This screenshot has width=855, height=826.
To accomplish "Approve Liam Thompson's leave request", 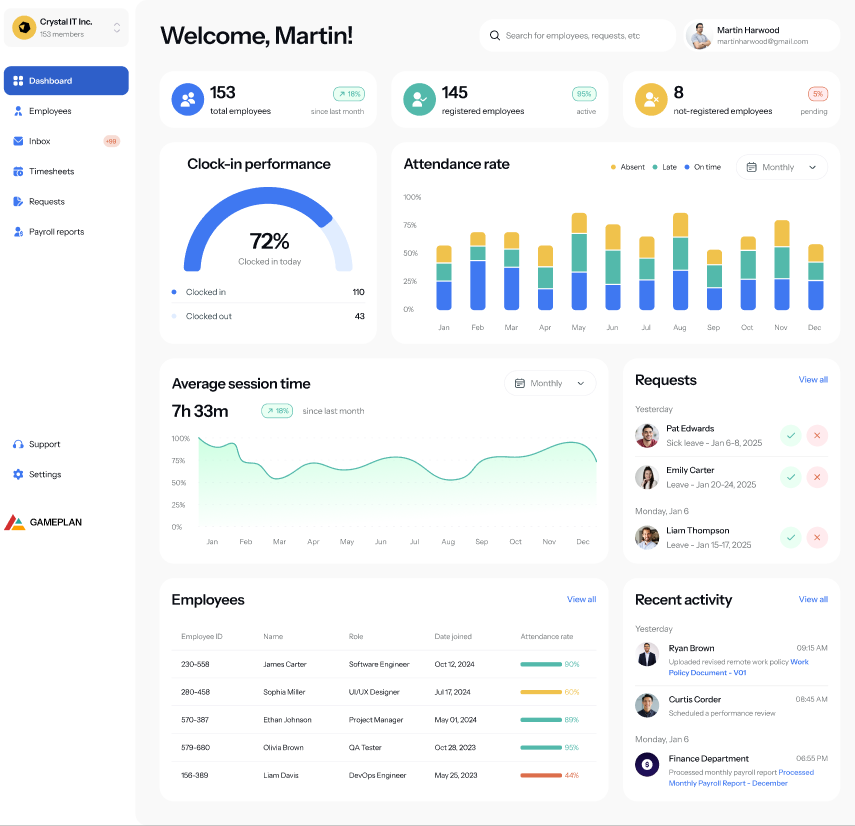I will pos(791,537).
